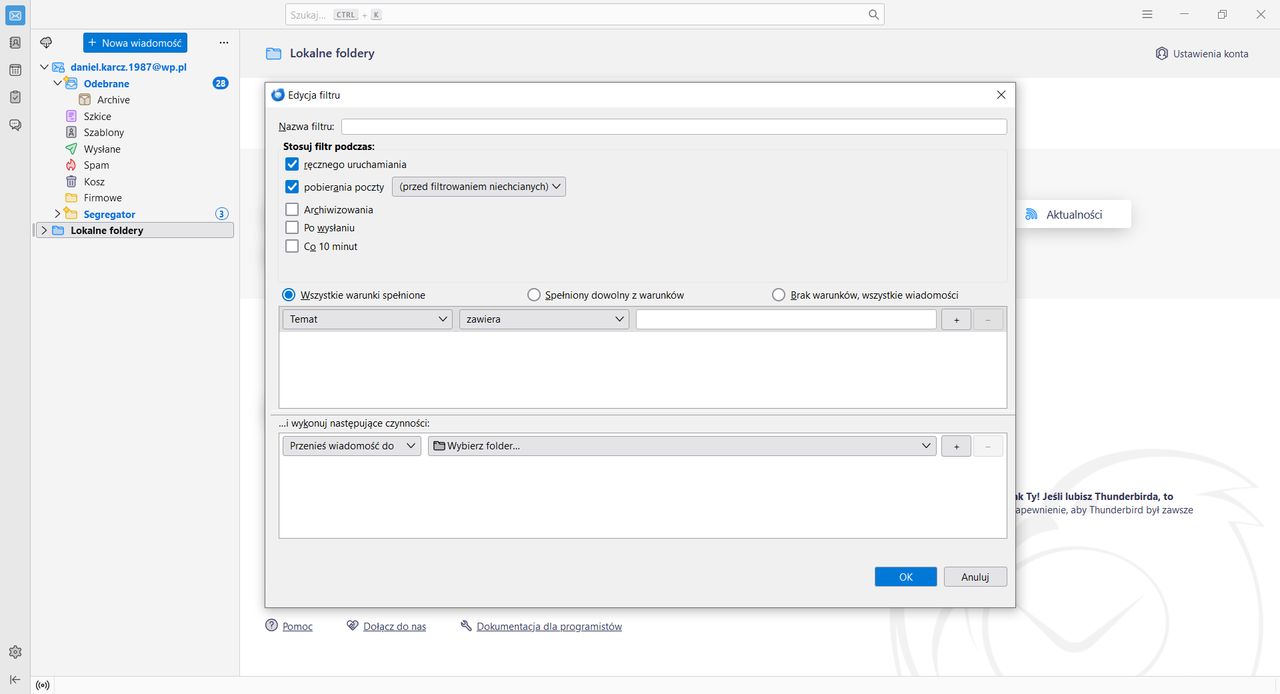Click the online status indicator icon

(x=42, y=685)
